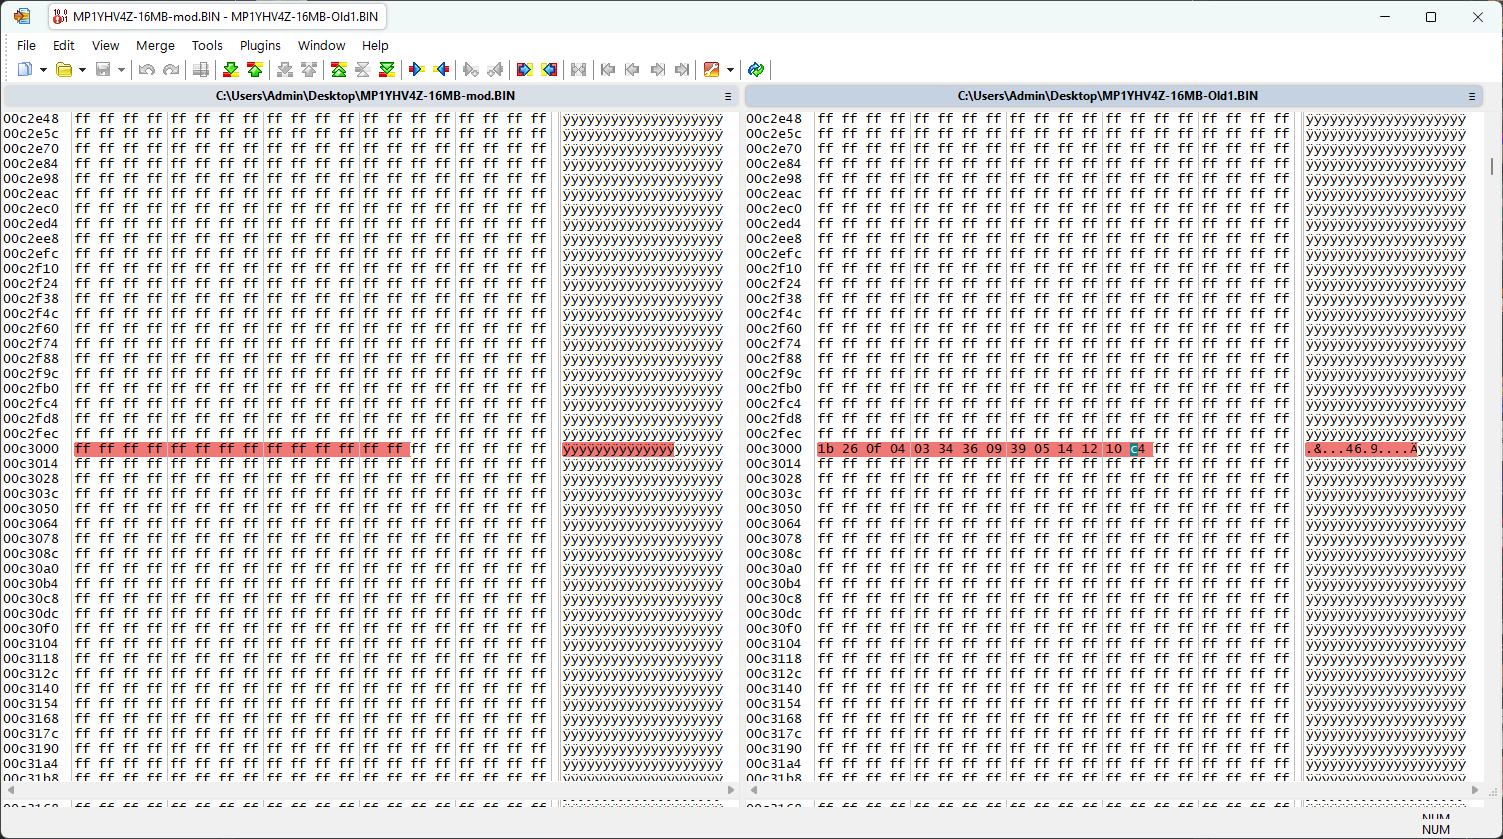The image size is (1503, 839).
Task: Expand the Open folder dropdown arrow
Action: 82,70
